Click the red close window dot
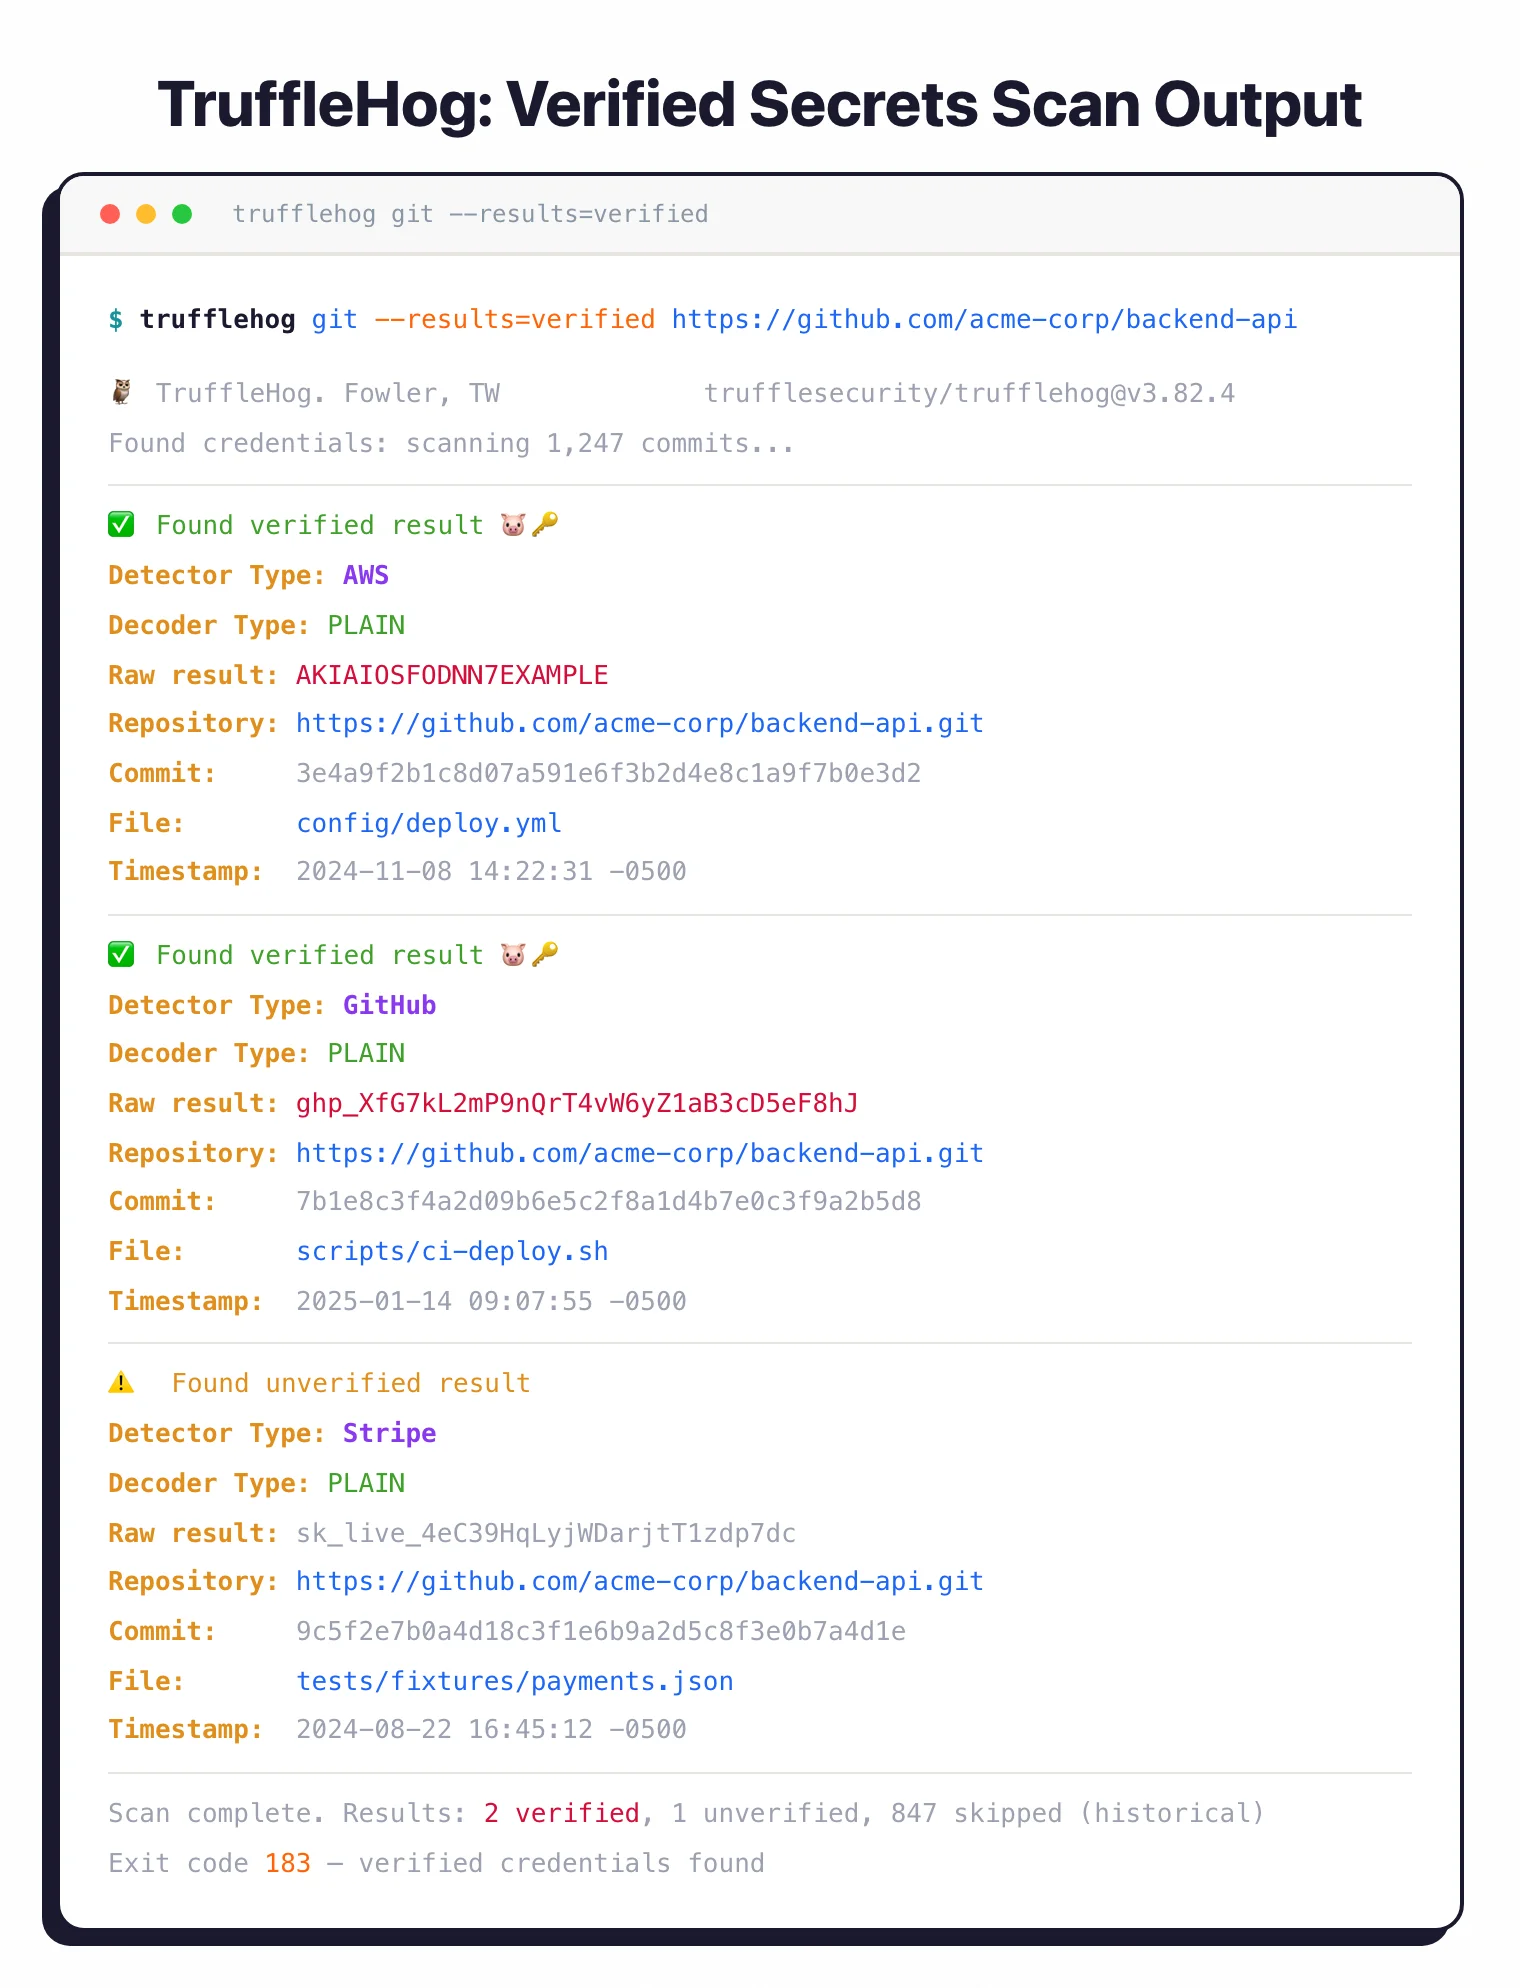 110,214
